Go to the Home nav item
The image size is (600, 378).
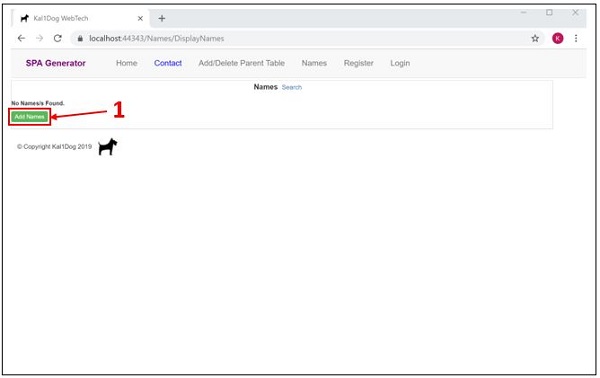click(127, 63)
